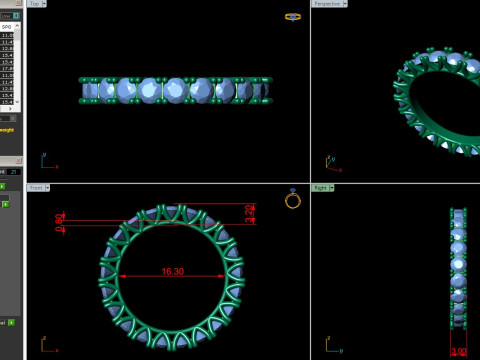Click the gem list scroll-right arrow
The image size is (480, 360).
(10, 109)
